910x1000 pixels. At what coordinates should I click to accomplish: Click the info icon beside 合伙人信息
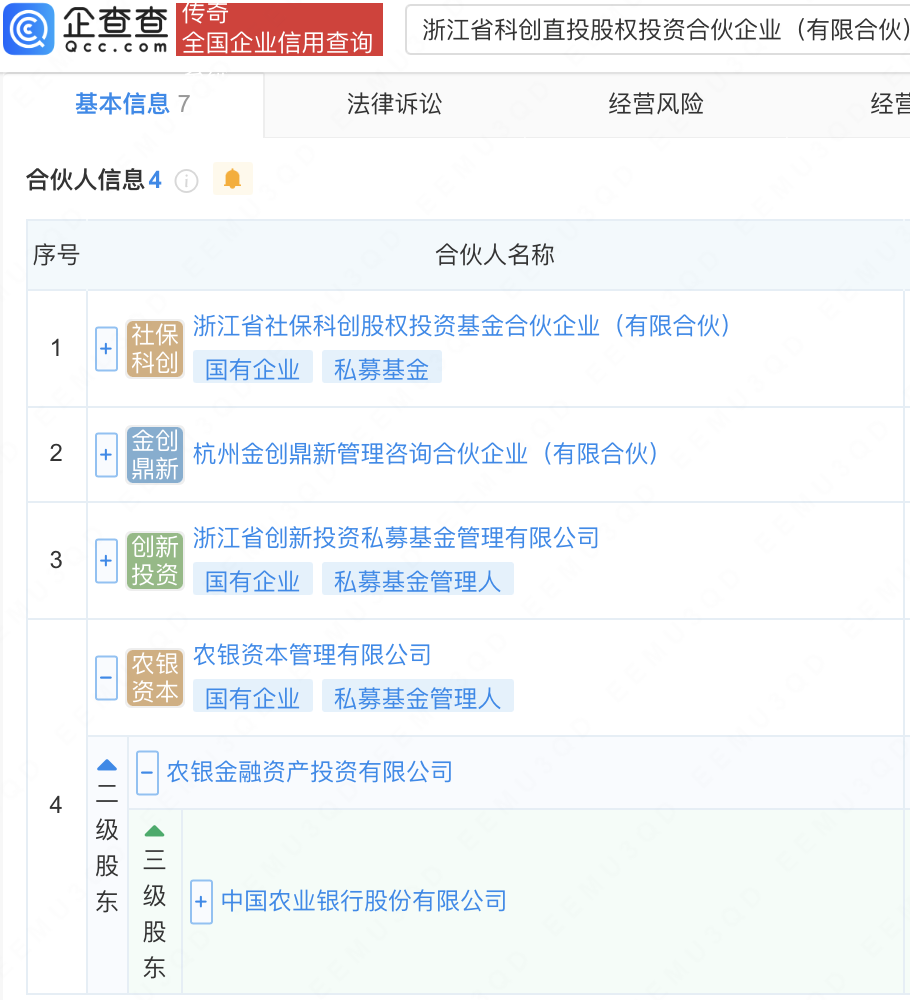187,180
